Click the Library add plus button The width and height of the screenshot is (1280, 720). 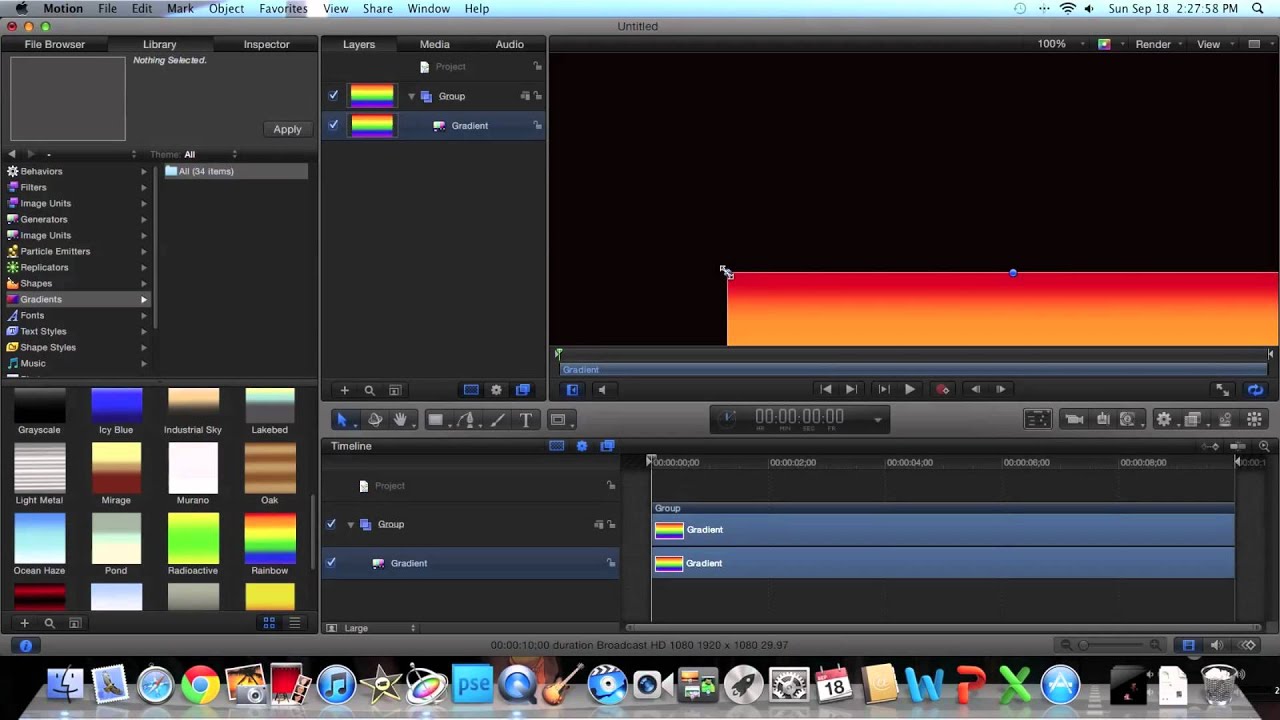24,623
